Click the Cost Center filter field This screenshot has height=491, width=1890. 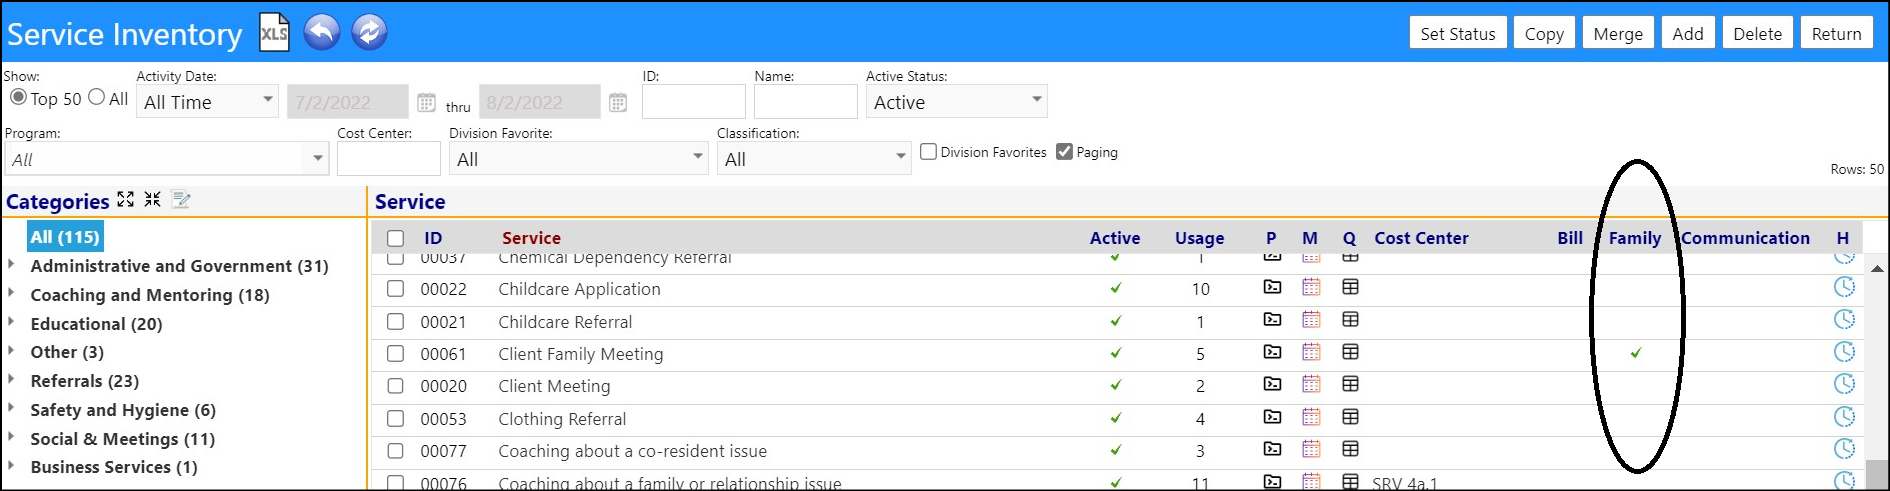point(388,158)
